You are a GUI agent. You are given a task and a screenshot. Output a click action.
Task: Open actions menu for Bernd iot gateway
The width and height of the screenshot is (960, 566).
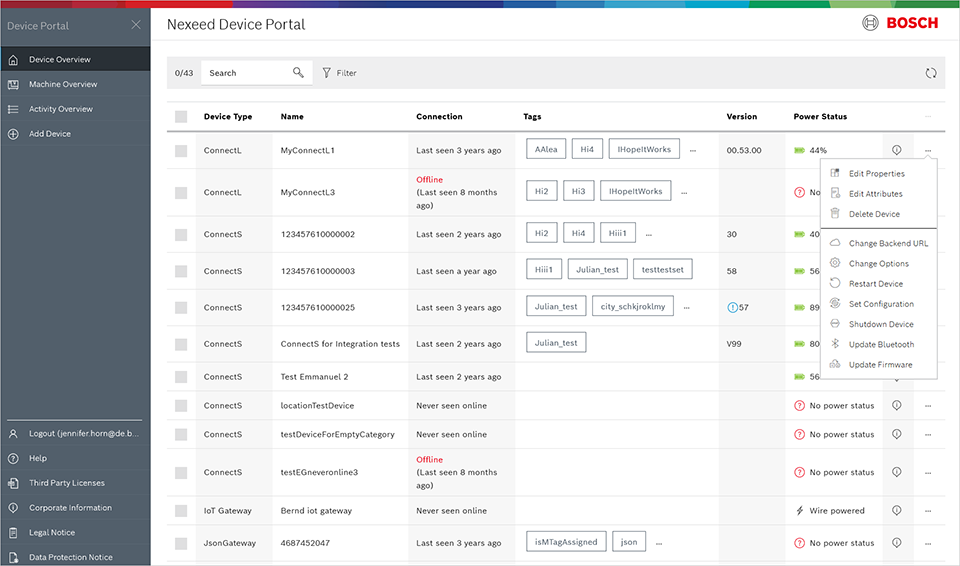click(x=928, y=511)
